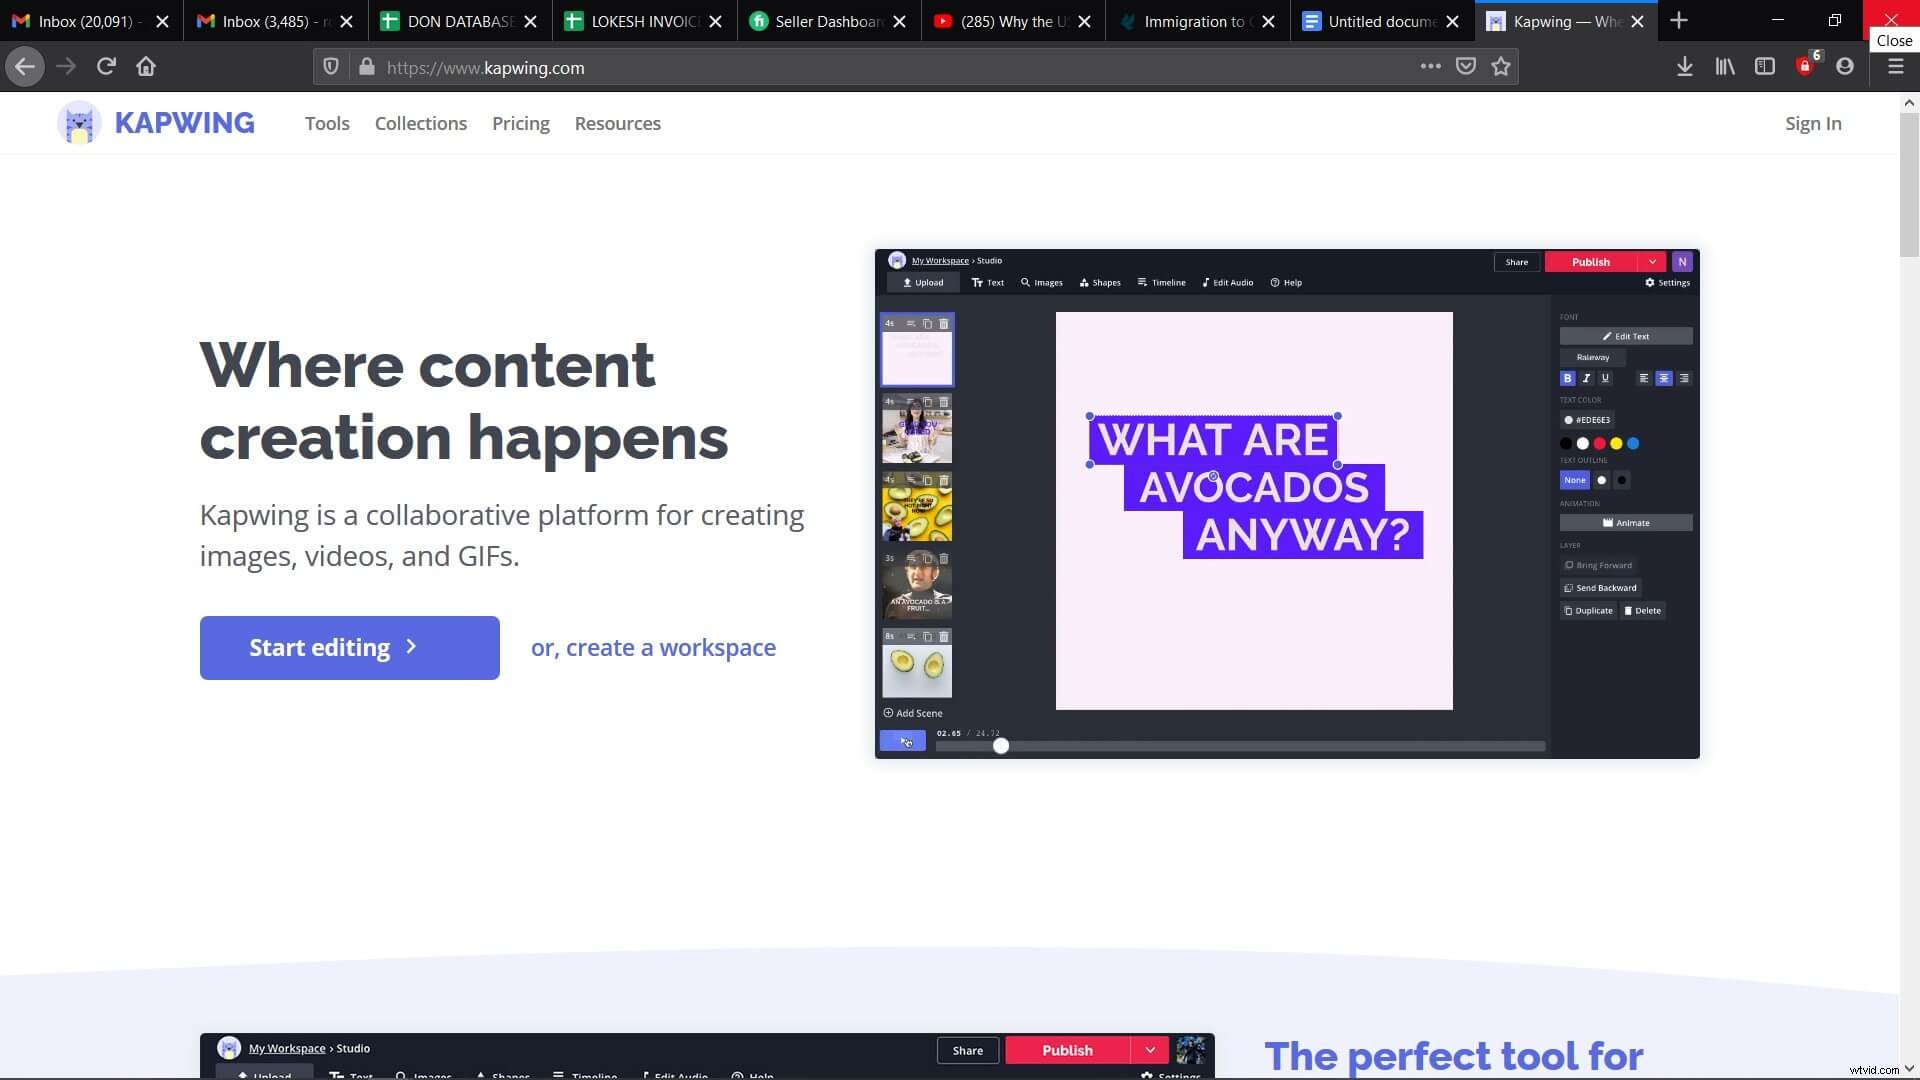The width and height of the screenshot is (1920, 1080).
Task: Open the Timeline view
Action: click(1161, 283)
